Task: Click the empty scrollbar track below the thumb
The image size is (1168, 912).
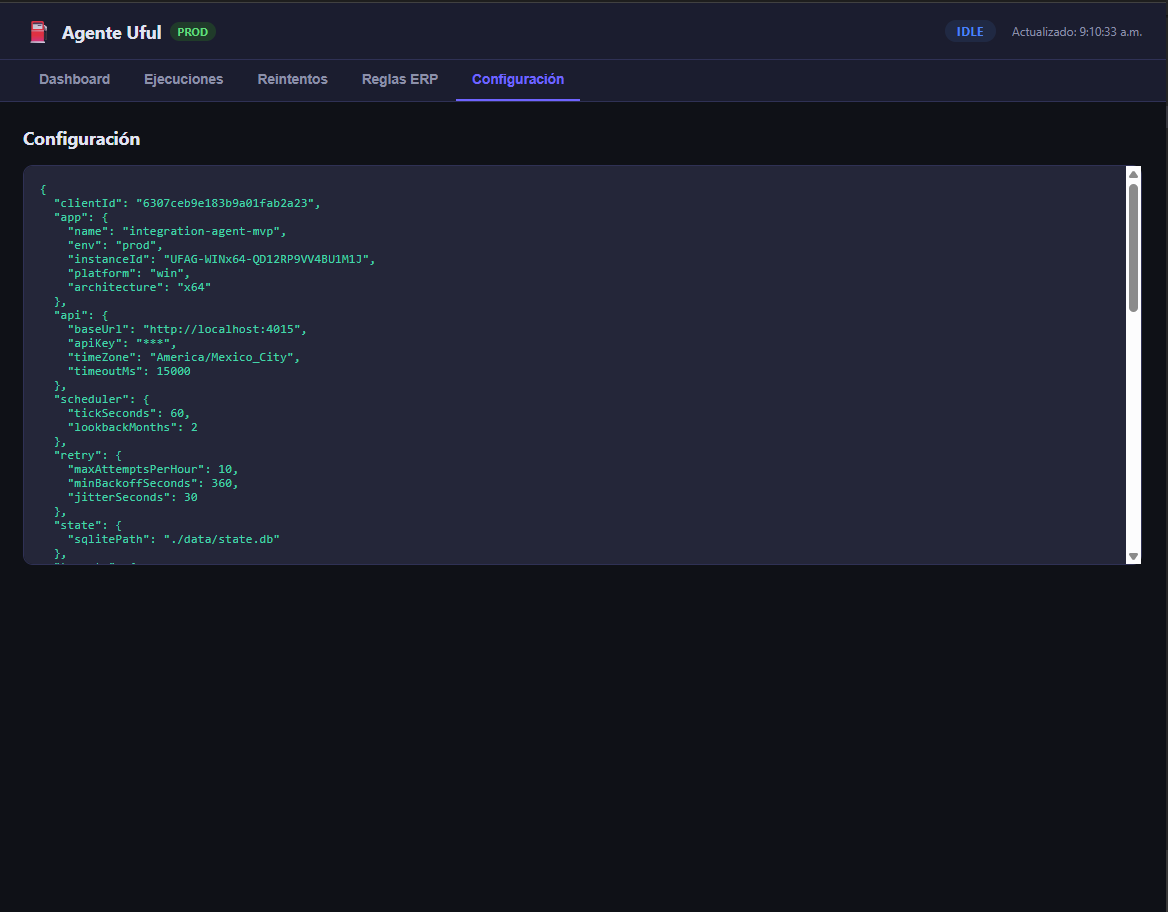Action: [x=1133, y=430]
